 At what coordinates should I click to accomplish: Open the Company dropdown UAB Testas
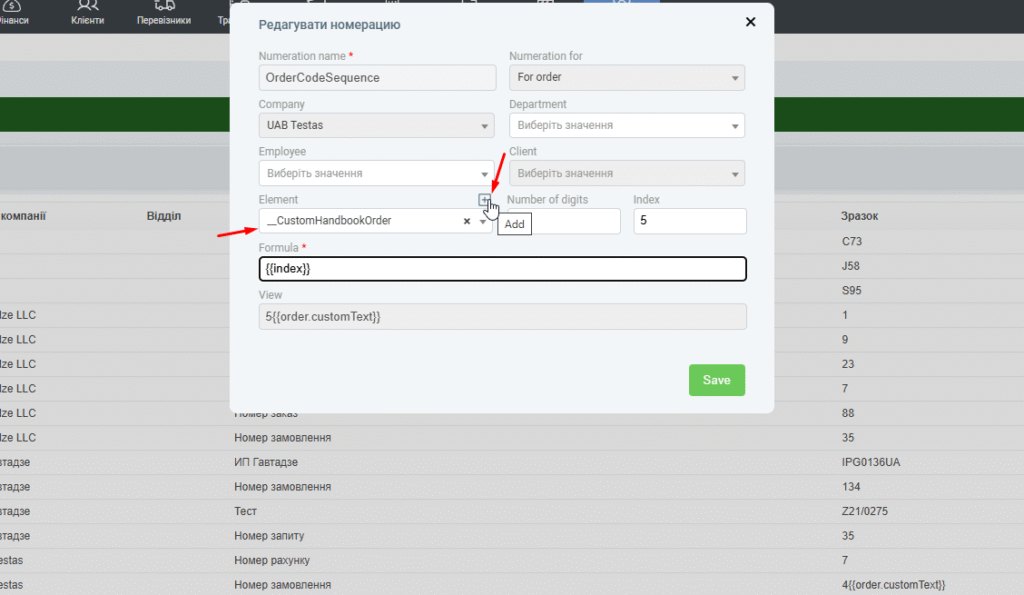(376, 125)
